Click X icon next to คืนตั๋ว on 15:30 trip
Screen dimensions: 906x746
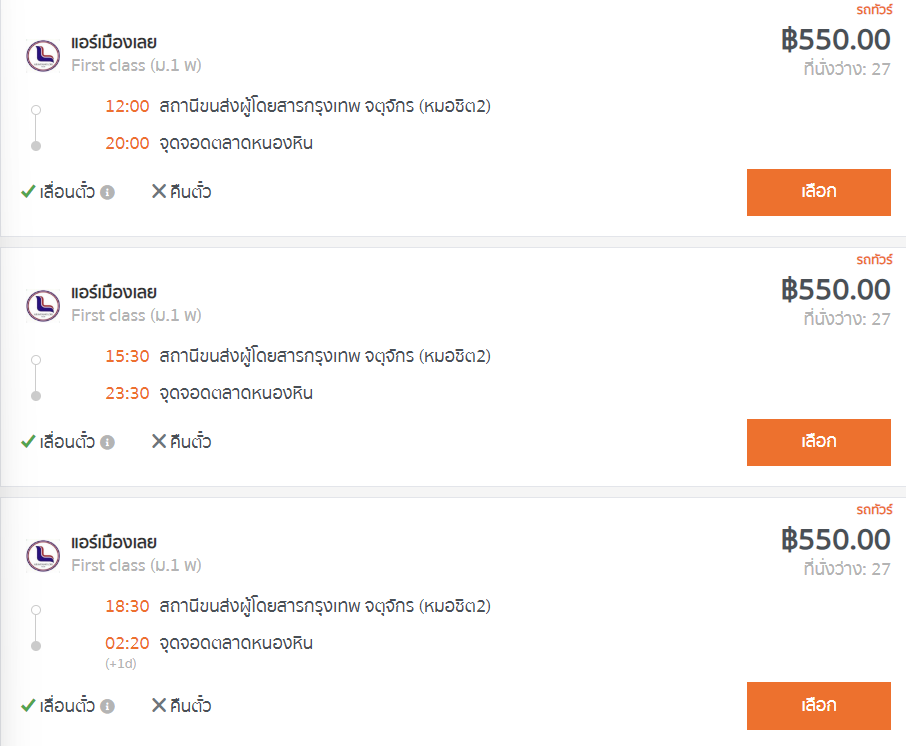coord(159,441)
